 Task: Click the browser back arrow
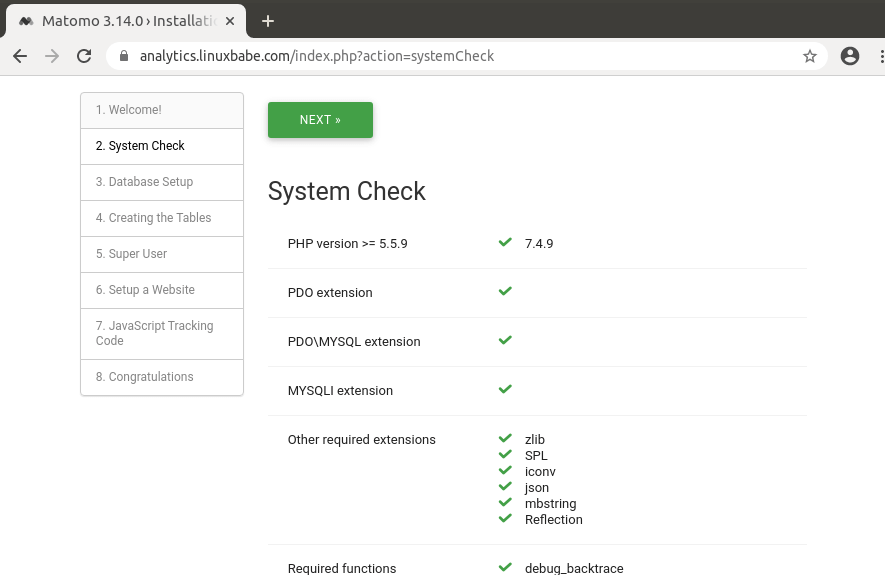(20, 56)
